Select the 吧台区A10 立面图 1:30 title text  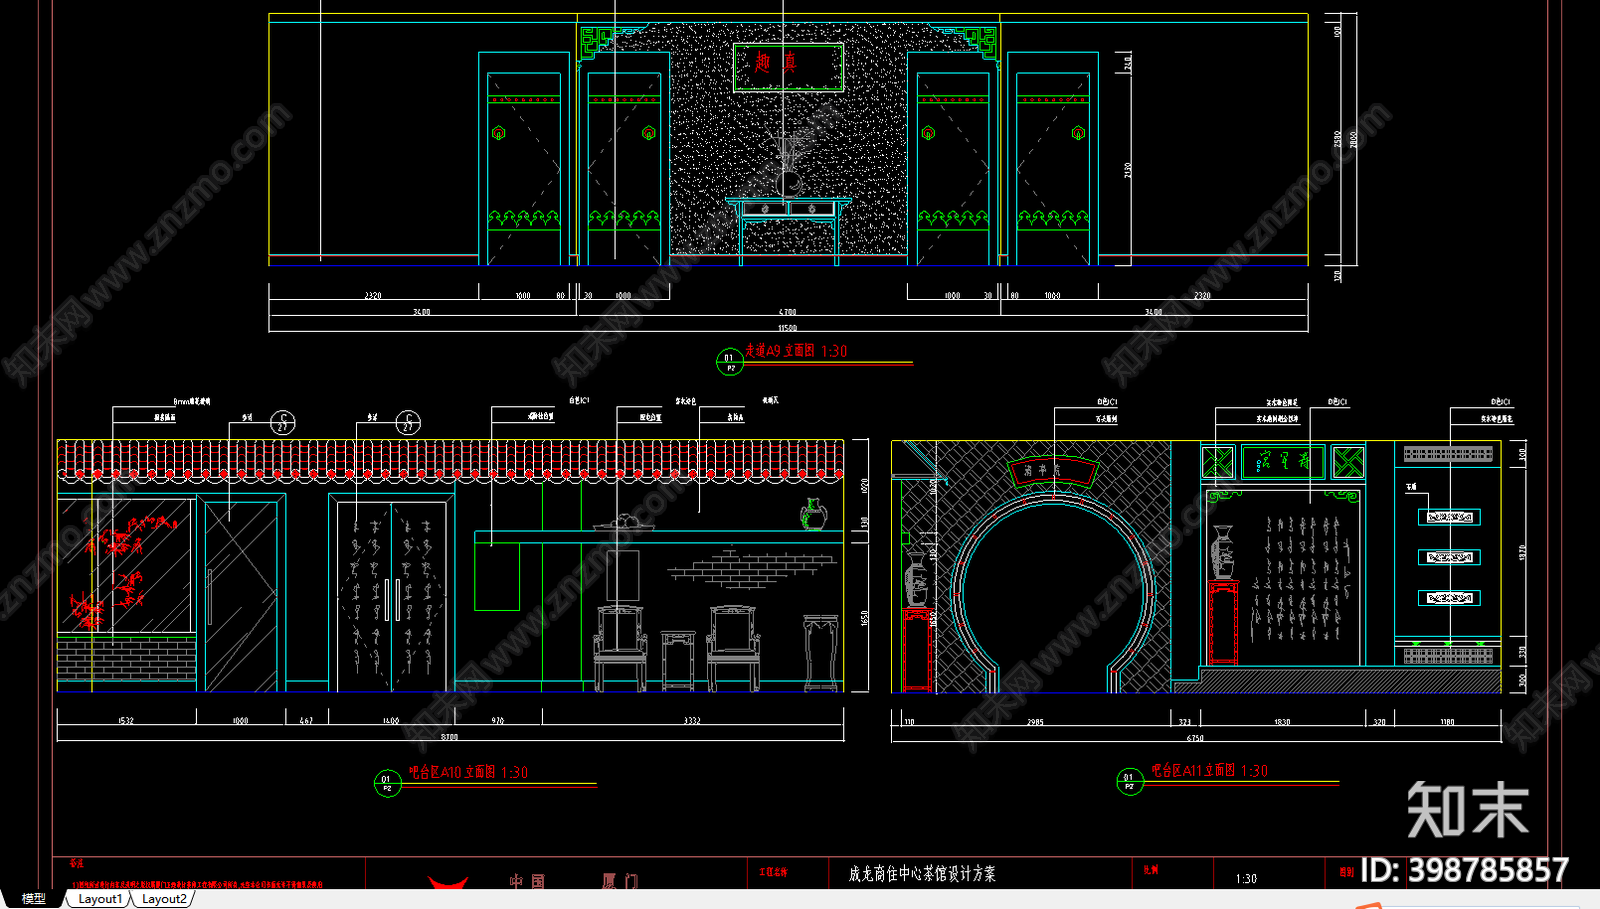coord(468,772)
